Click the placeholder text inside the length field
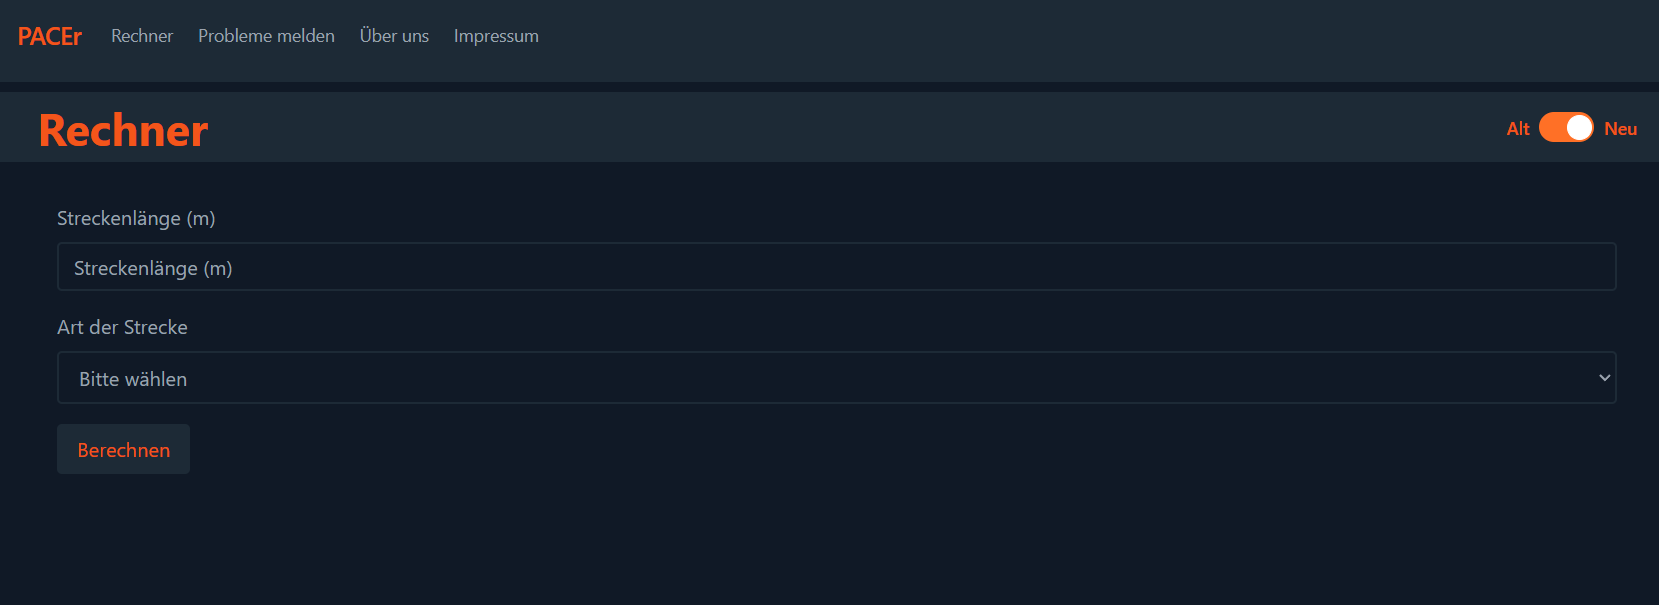This screenshot has height=605, width=1659. 153,268
